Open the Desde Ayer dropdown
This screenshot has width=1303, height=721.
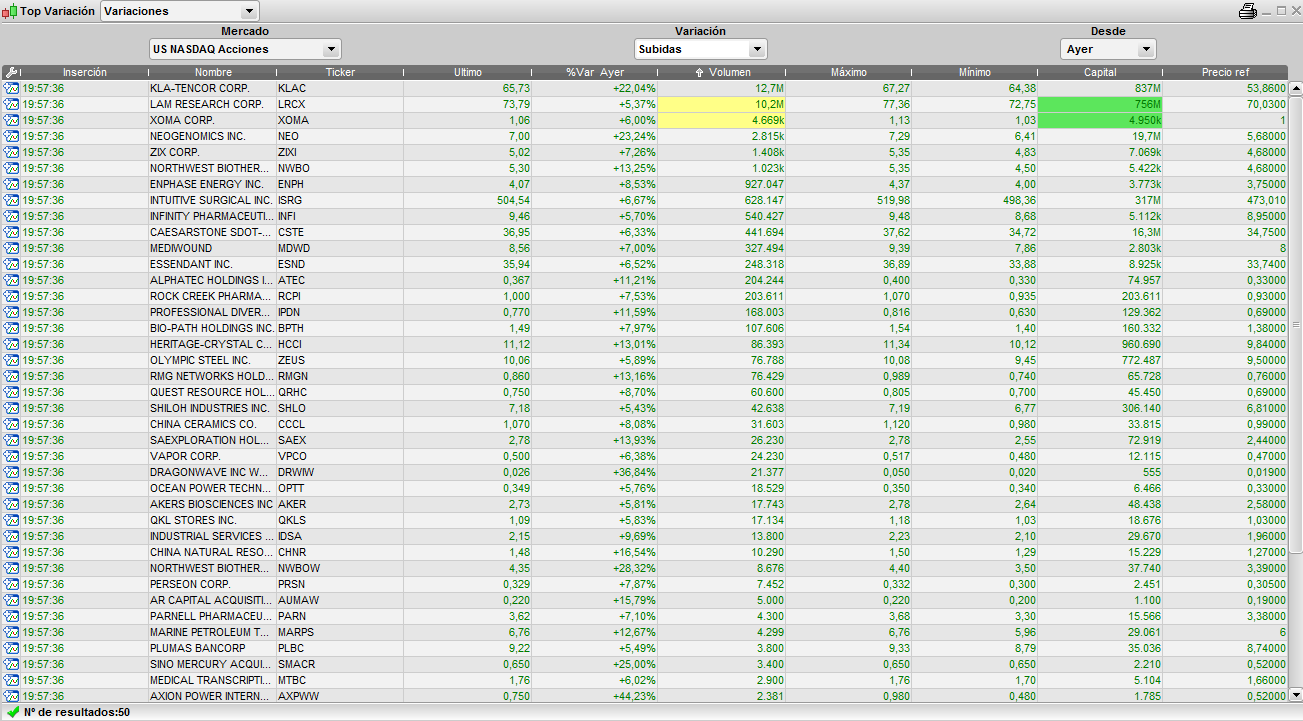click(1108, 49)
